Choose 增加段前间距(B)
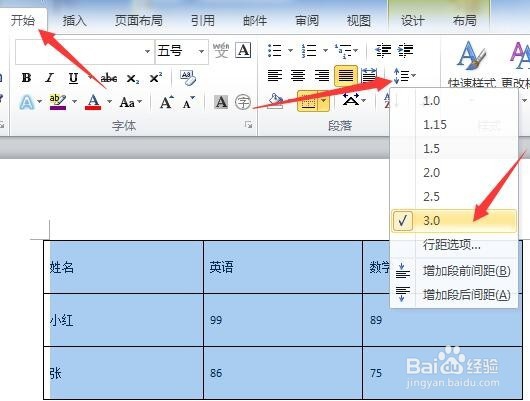530x401 pixels. click(454, 271)
